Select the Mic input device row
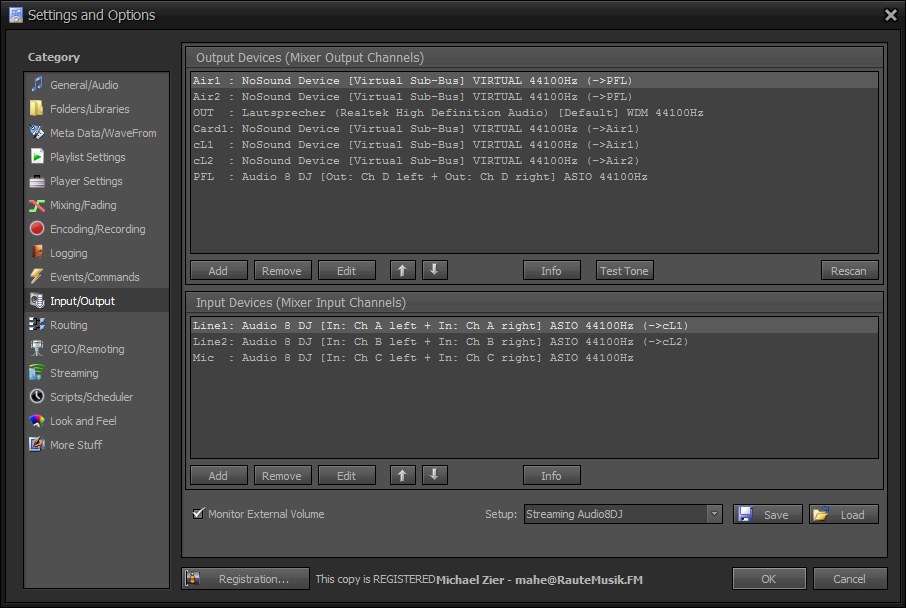The image size is (906, 608). [412, 358]
